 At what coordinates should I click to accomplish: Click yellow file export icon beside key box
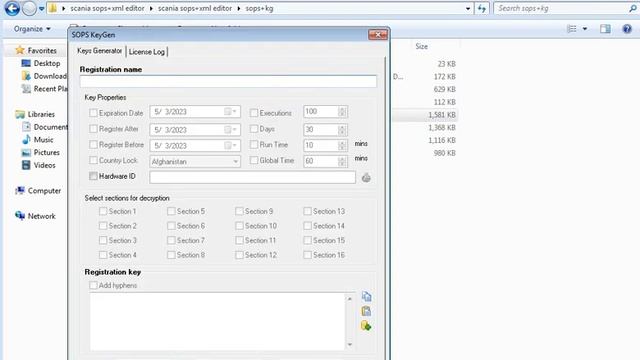[x=366, y=326]
